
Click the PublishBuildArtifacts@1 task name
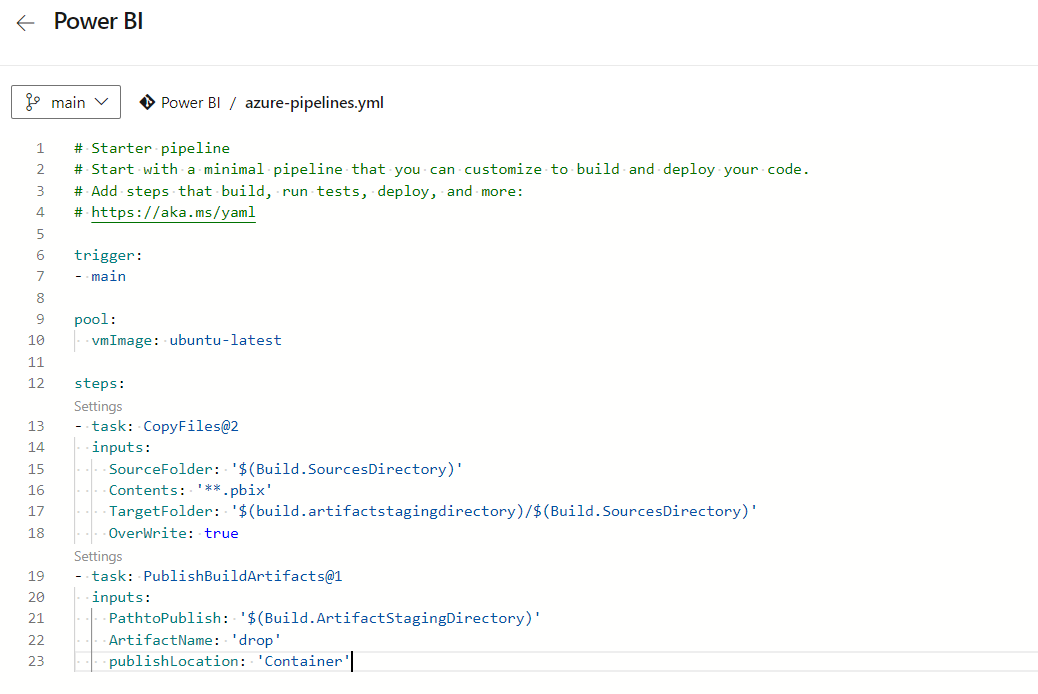click(x=240, y=575)
